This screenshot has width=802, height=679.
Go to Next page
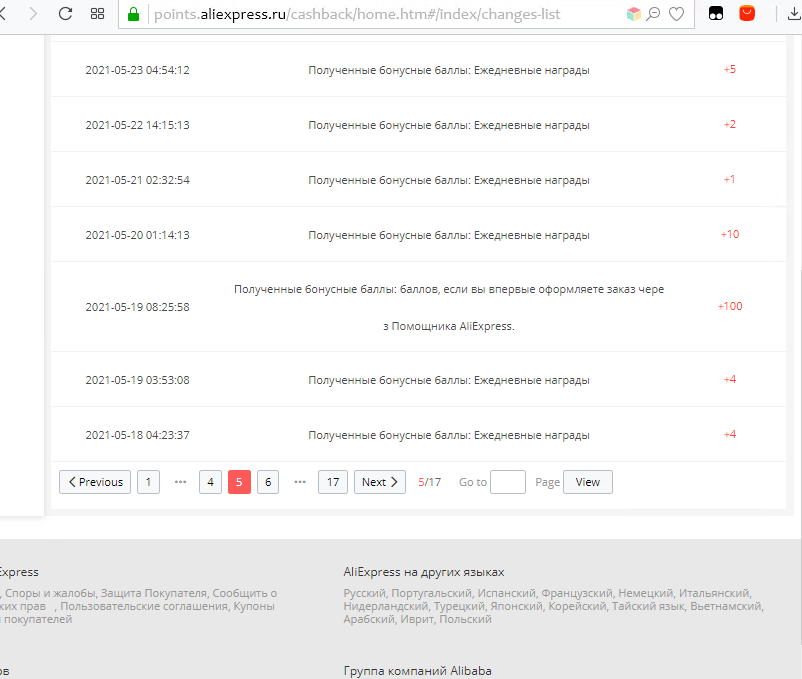380,482
